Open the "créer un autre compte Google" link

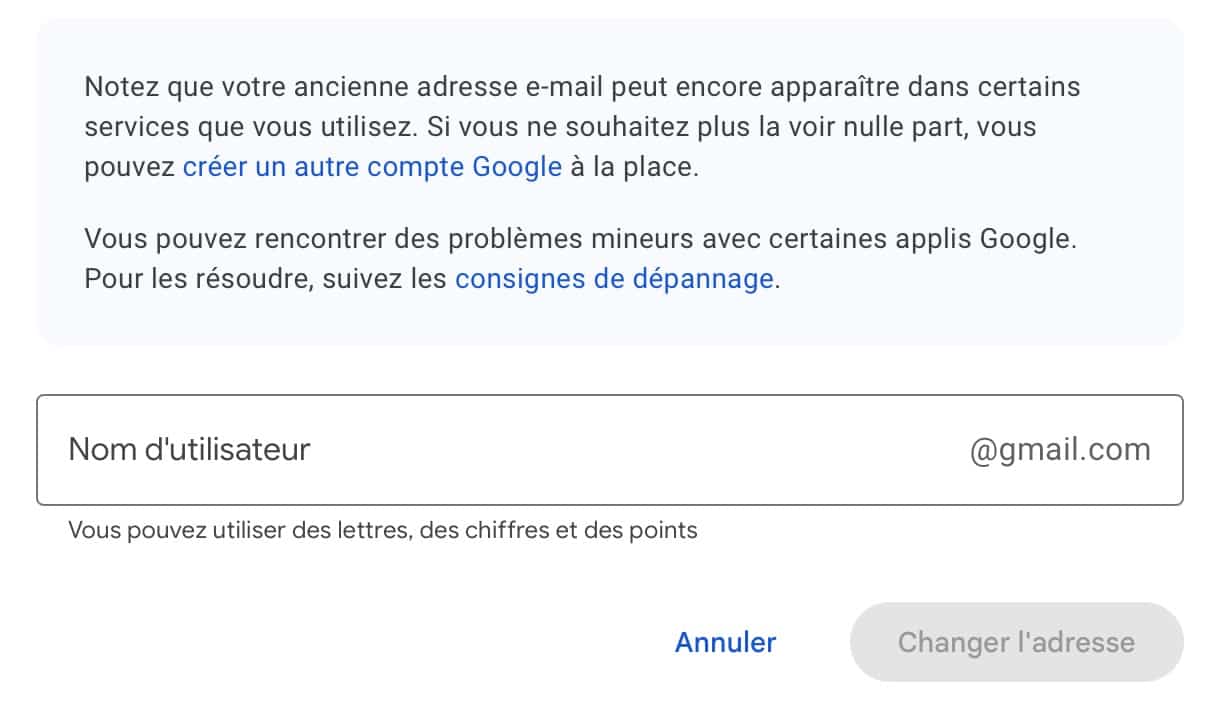372,167
